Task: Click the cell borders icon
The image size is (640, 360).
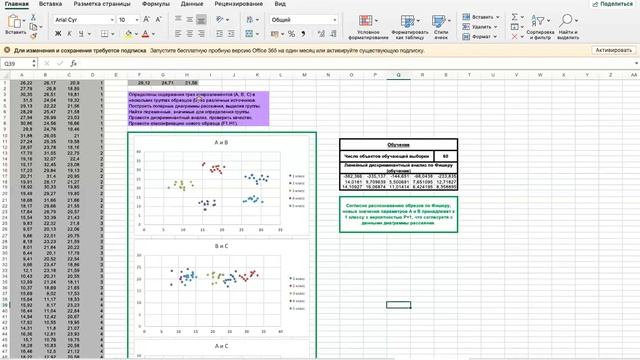Action: point(104,34)
